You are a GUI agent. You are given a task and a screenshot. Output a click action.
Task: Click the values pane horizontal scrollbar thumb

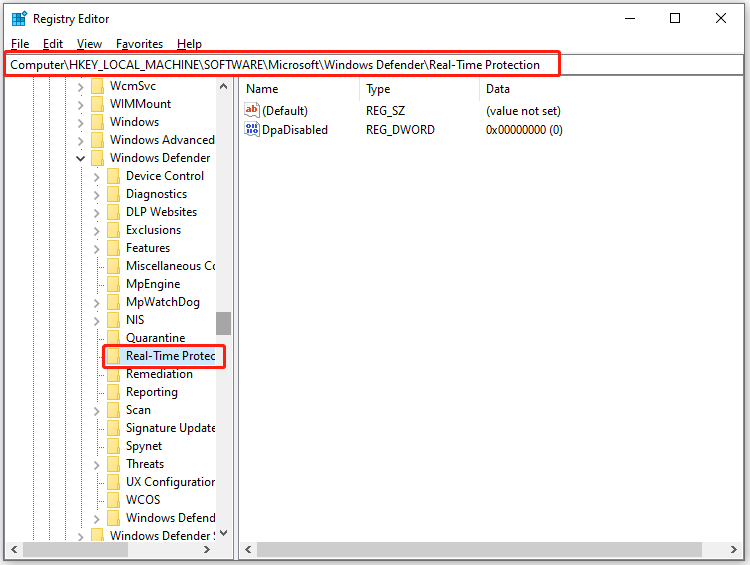479,550
